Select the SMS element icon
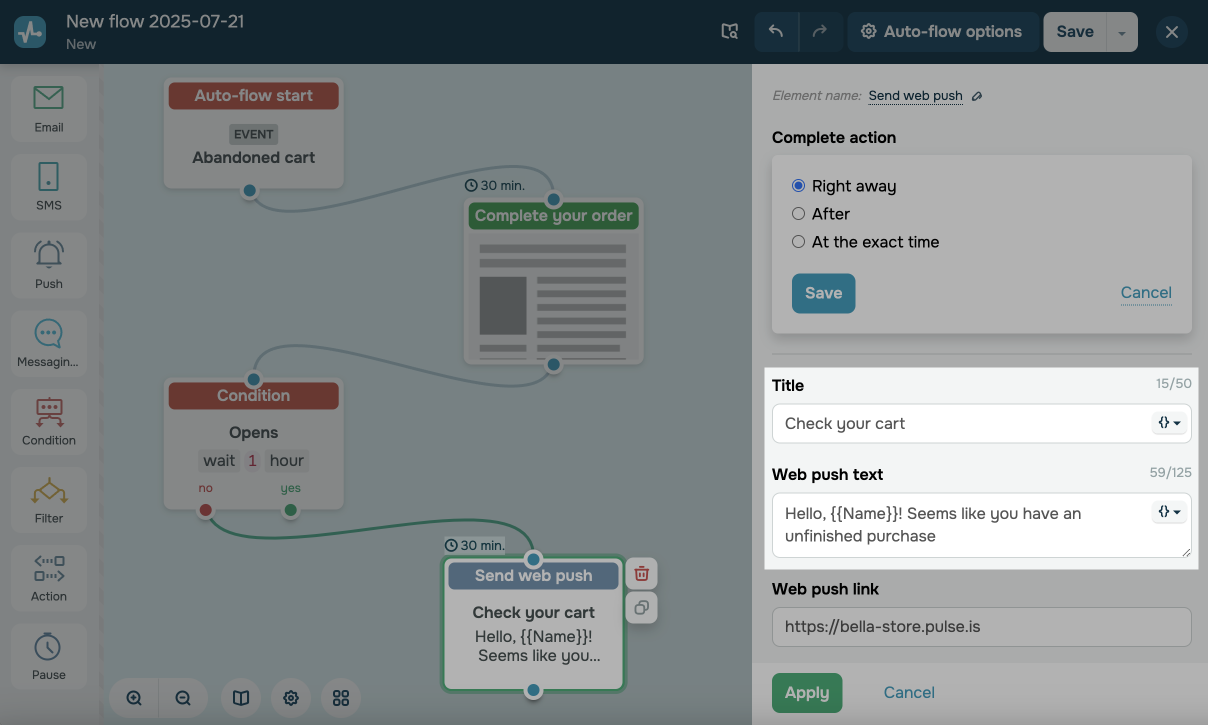The image size is (1208, 725). pos(48,186)
